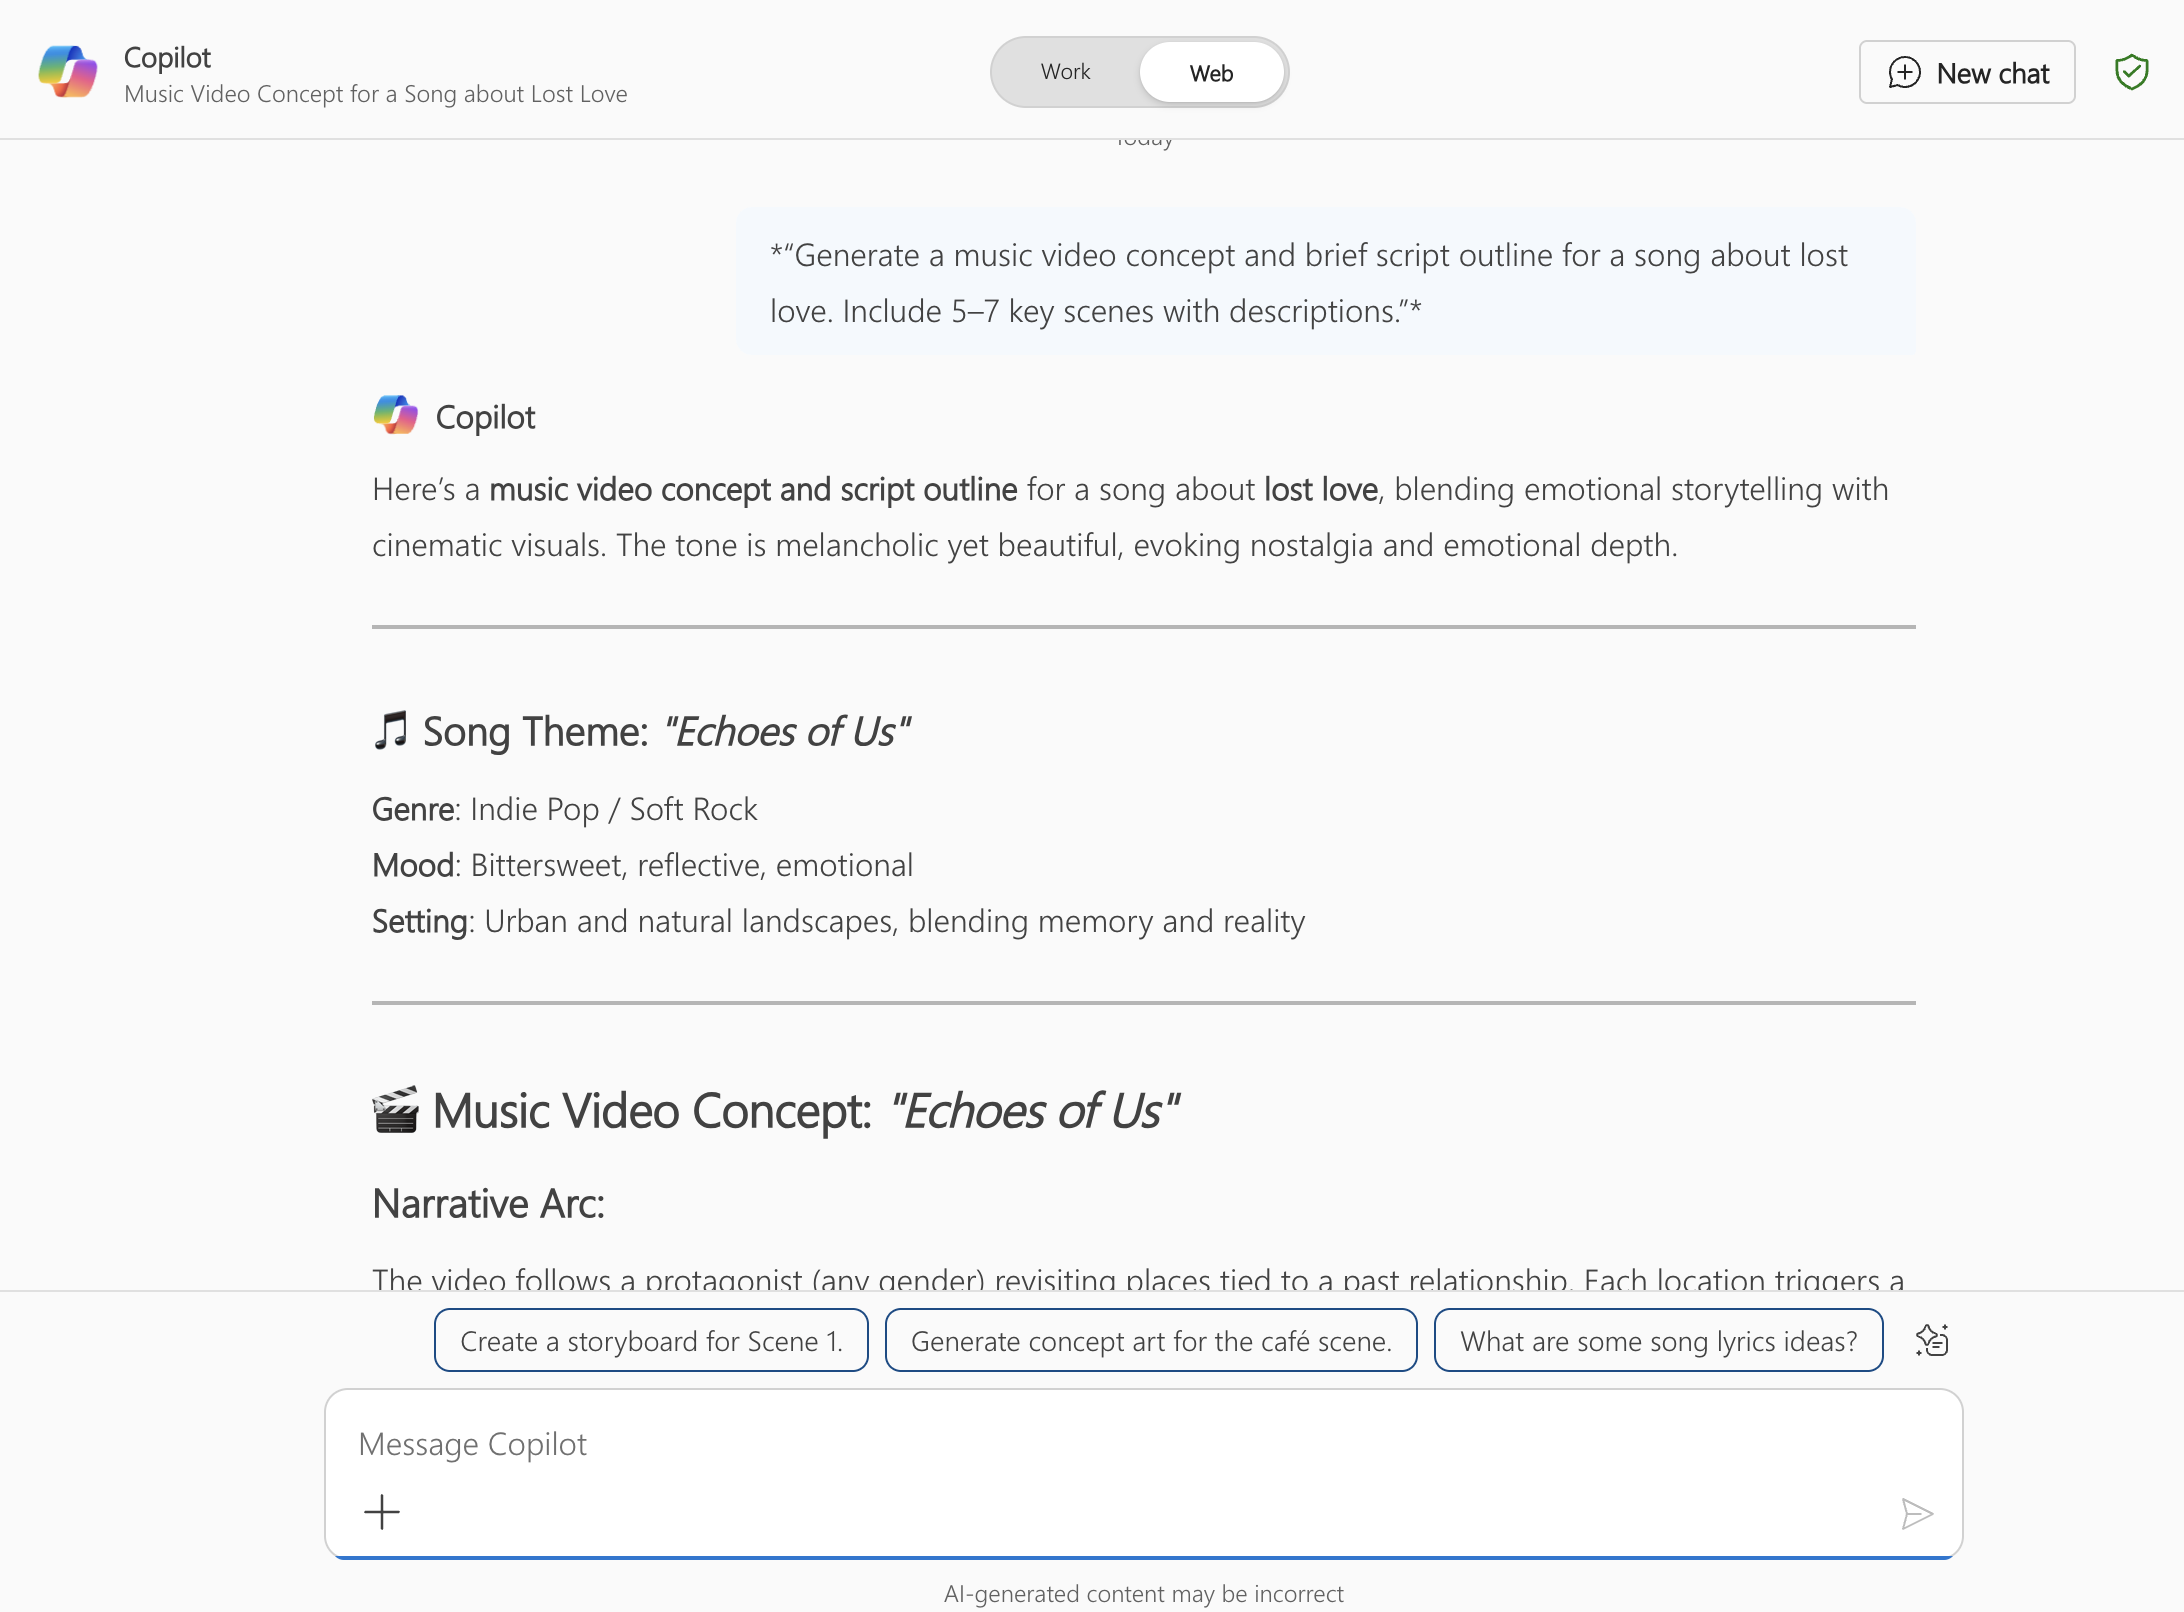Choose Generate concept art for the café scene

(1150, 1340)
